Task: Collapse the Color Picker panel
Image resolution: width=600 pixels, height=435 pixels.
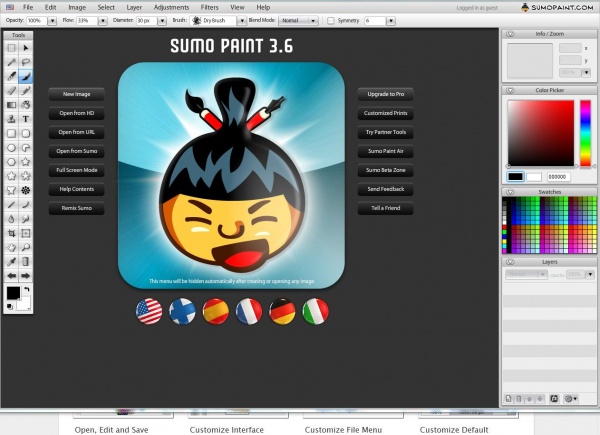Action: [x=510, y=90]
